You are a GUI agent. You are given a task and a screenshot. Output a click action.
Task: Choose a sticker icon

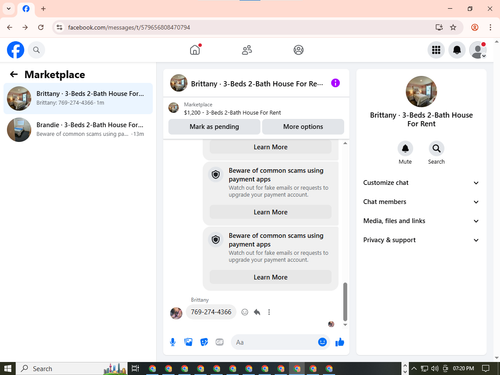click(x=204, y=342)
